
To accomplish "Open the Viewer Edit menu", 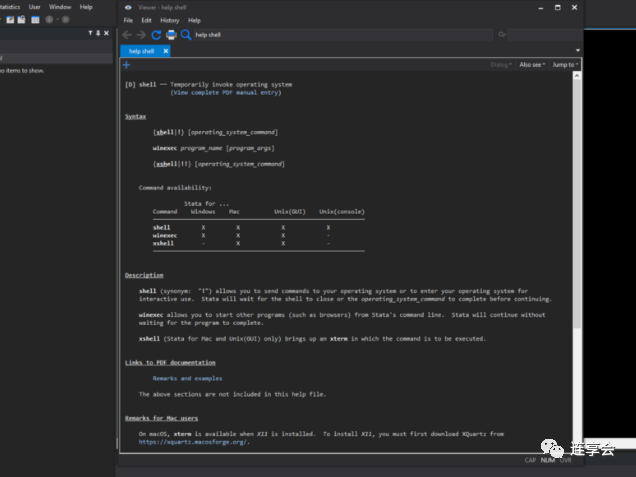I will pos(146,20).
